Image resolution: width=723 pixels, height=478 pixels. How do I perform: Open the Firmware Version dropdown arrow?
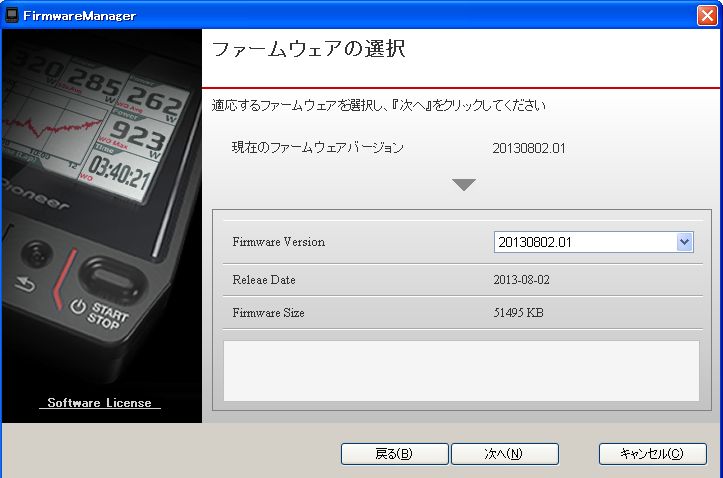click(684, 242)
